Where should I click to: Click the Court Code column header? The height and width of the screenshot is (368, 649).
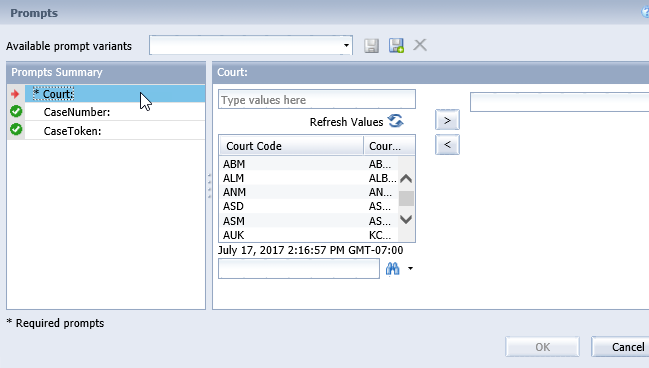(291, 146)
